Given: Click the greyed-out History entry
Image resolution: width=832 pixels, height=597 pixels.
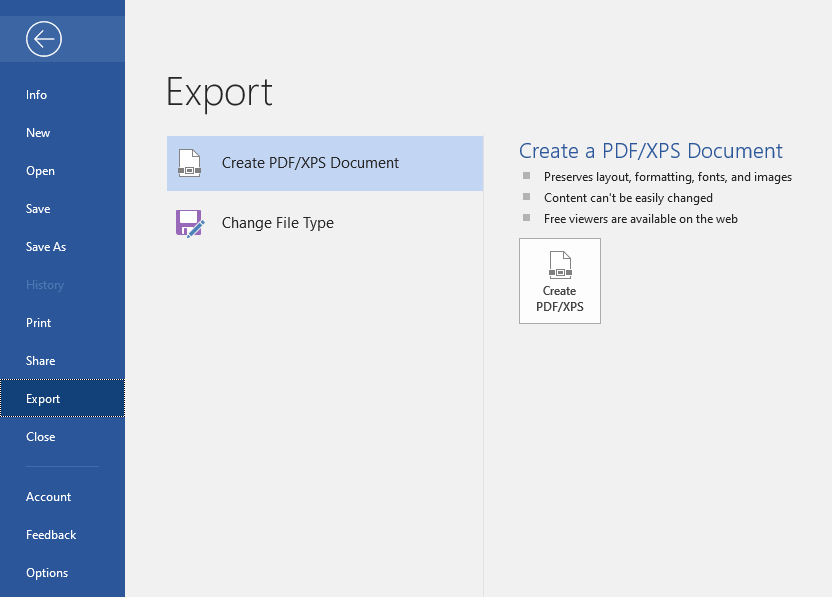Looking at the screenshot, I should pos(45,285).
